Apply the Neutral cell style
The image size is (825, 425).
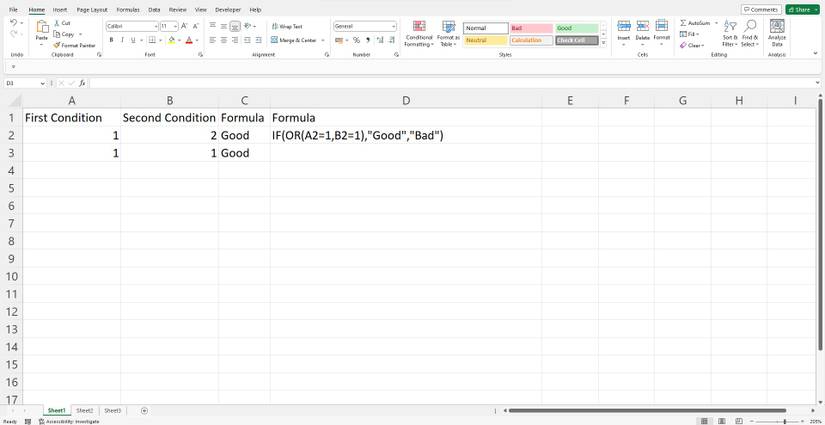pos(486,41)
